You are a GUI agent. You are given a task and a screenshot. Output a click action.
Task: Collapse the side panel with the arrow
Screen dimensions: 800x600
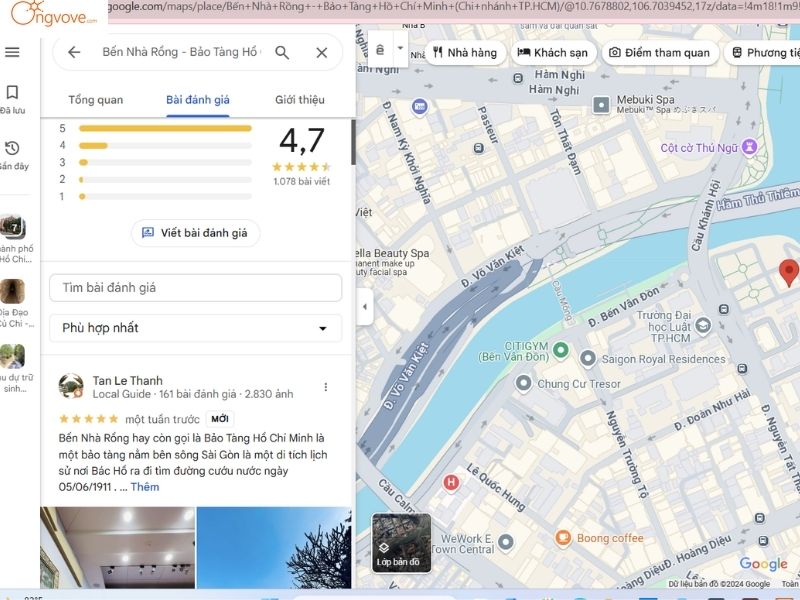click(x=364, y=307)
